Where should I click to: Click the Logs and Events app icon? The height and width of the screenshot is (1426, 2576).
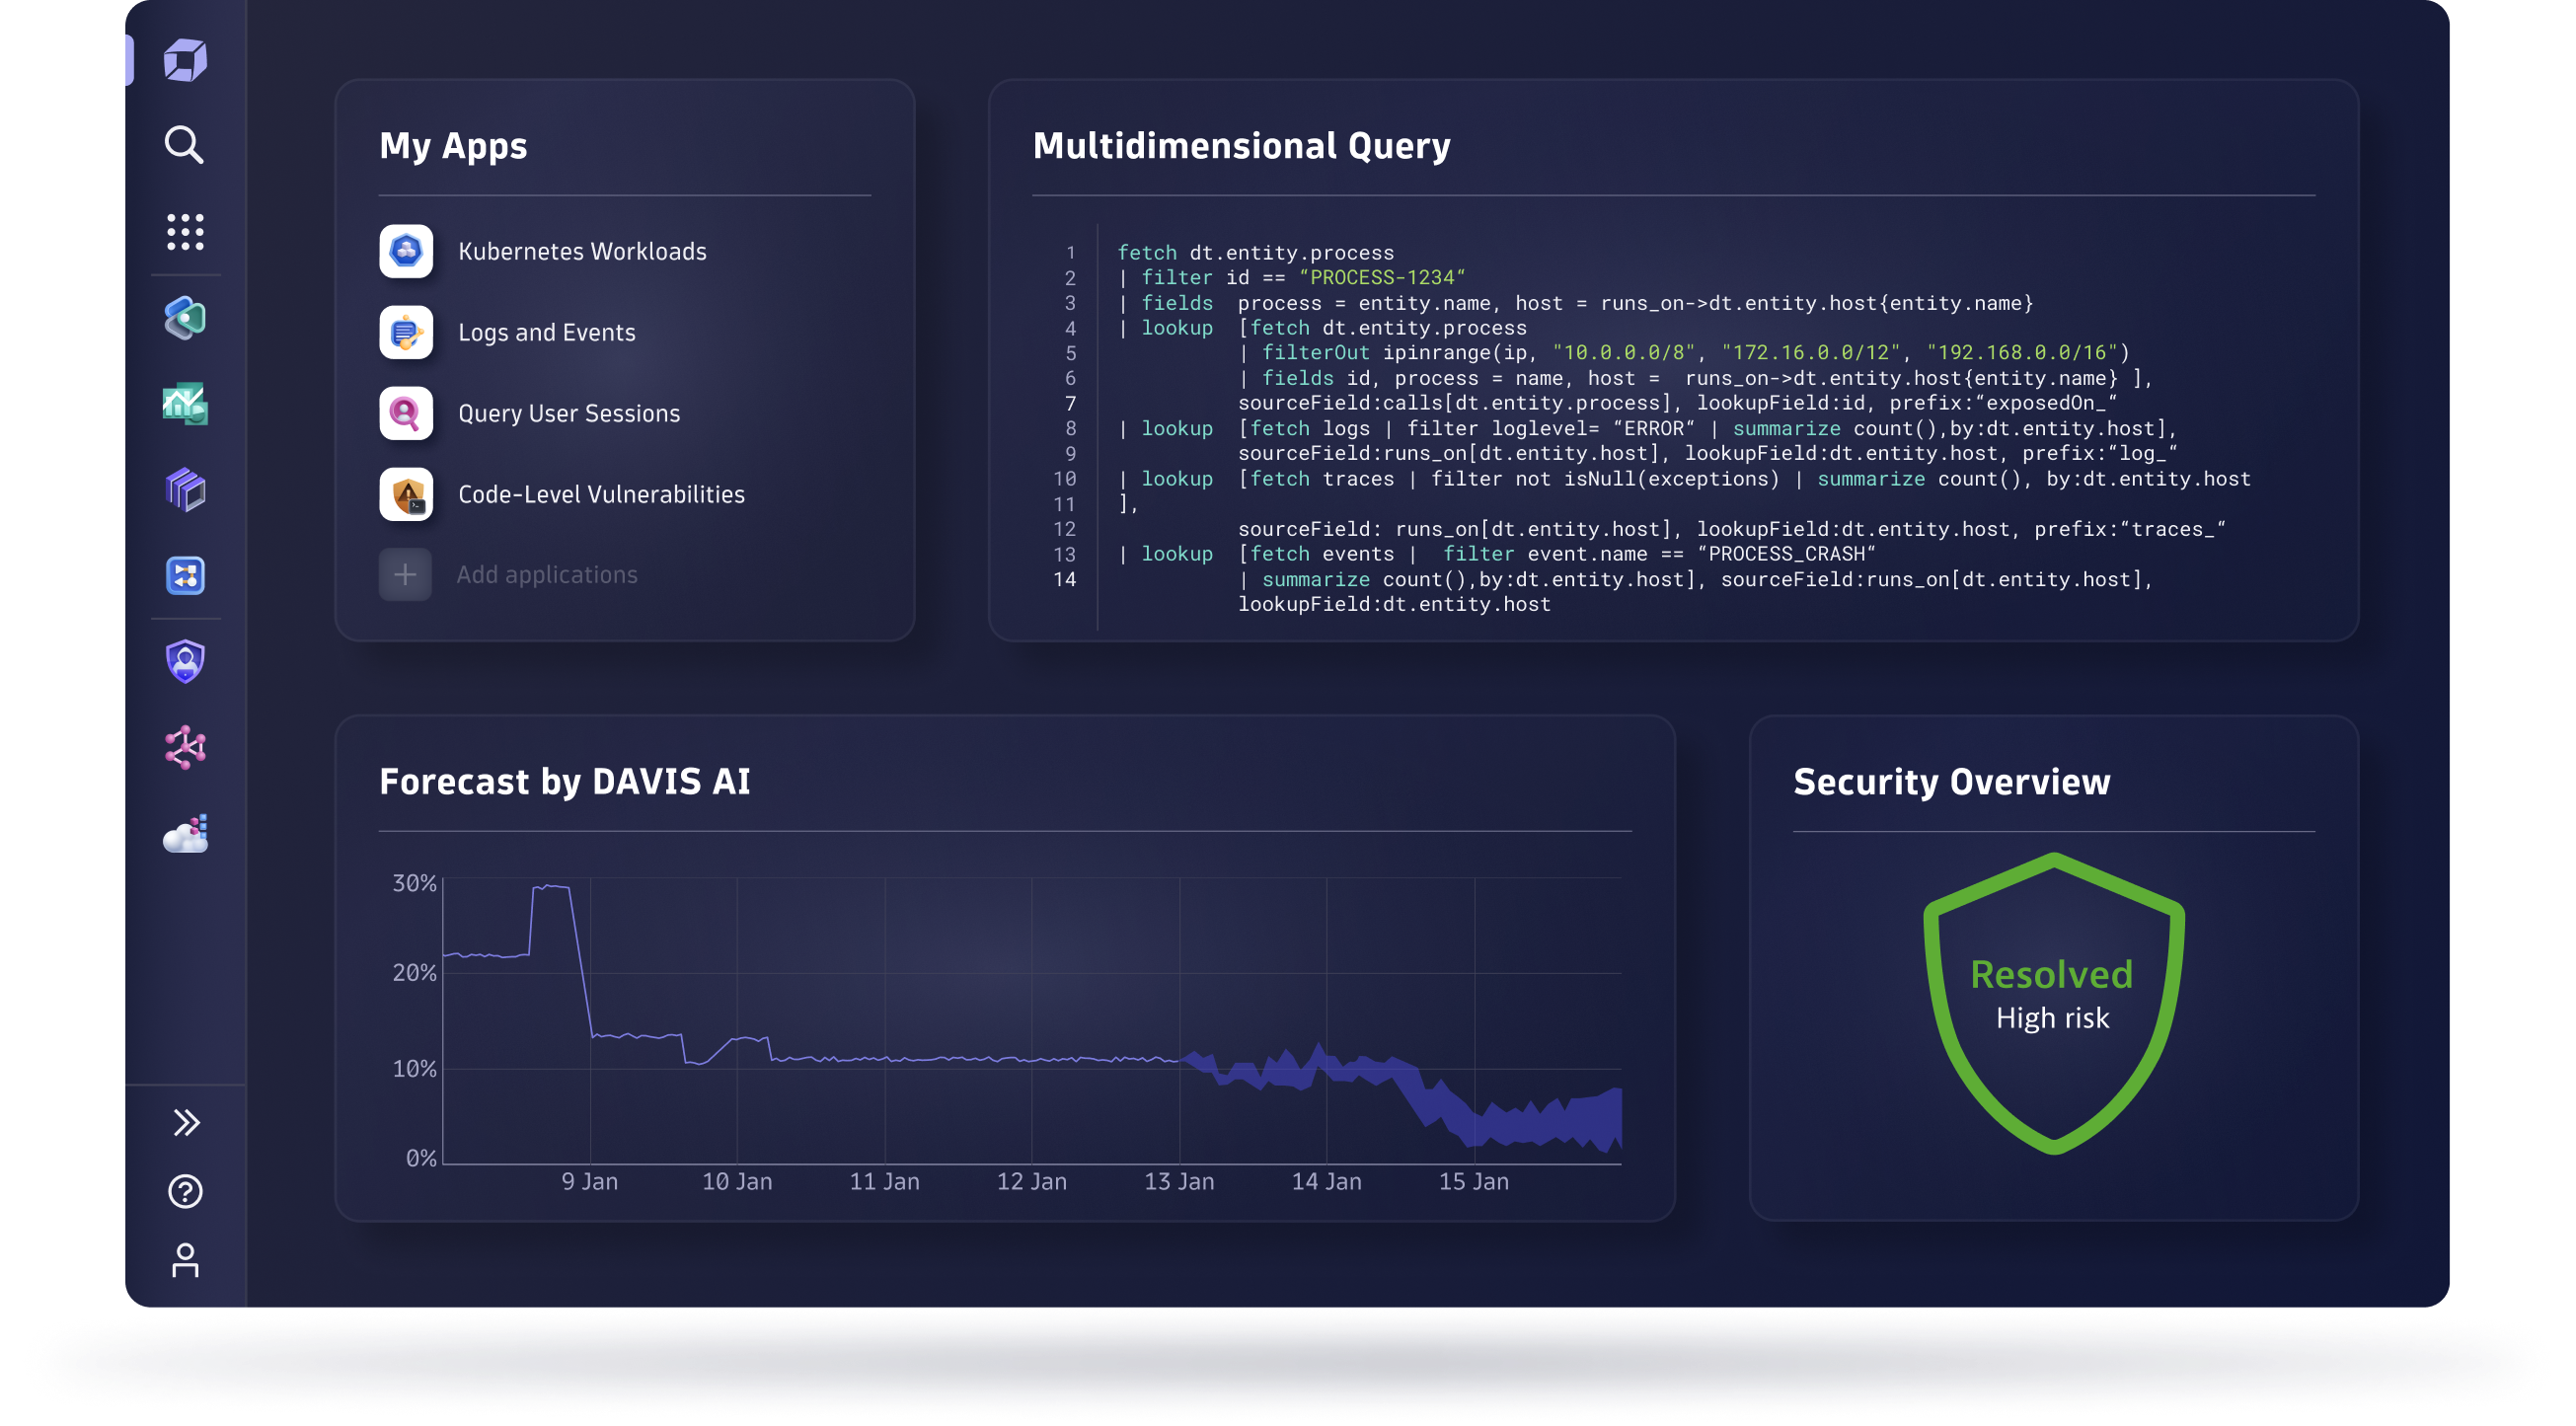pyautogui.click(x=405, y=332)
